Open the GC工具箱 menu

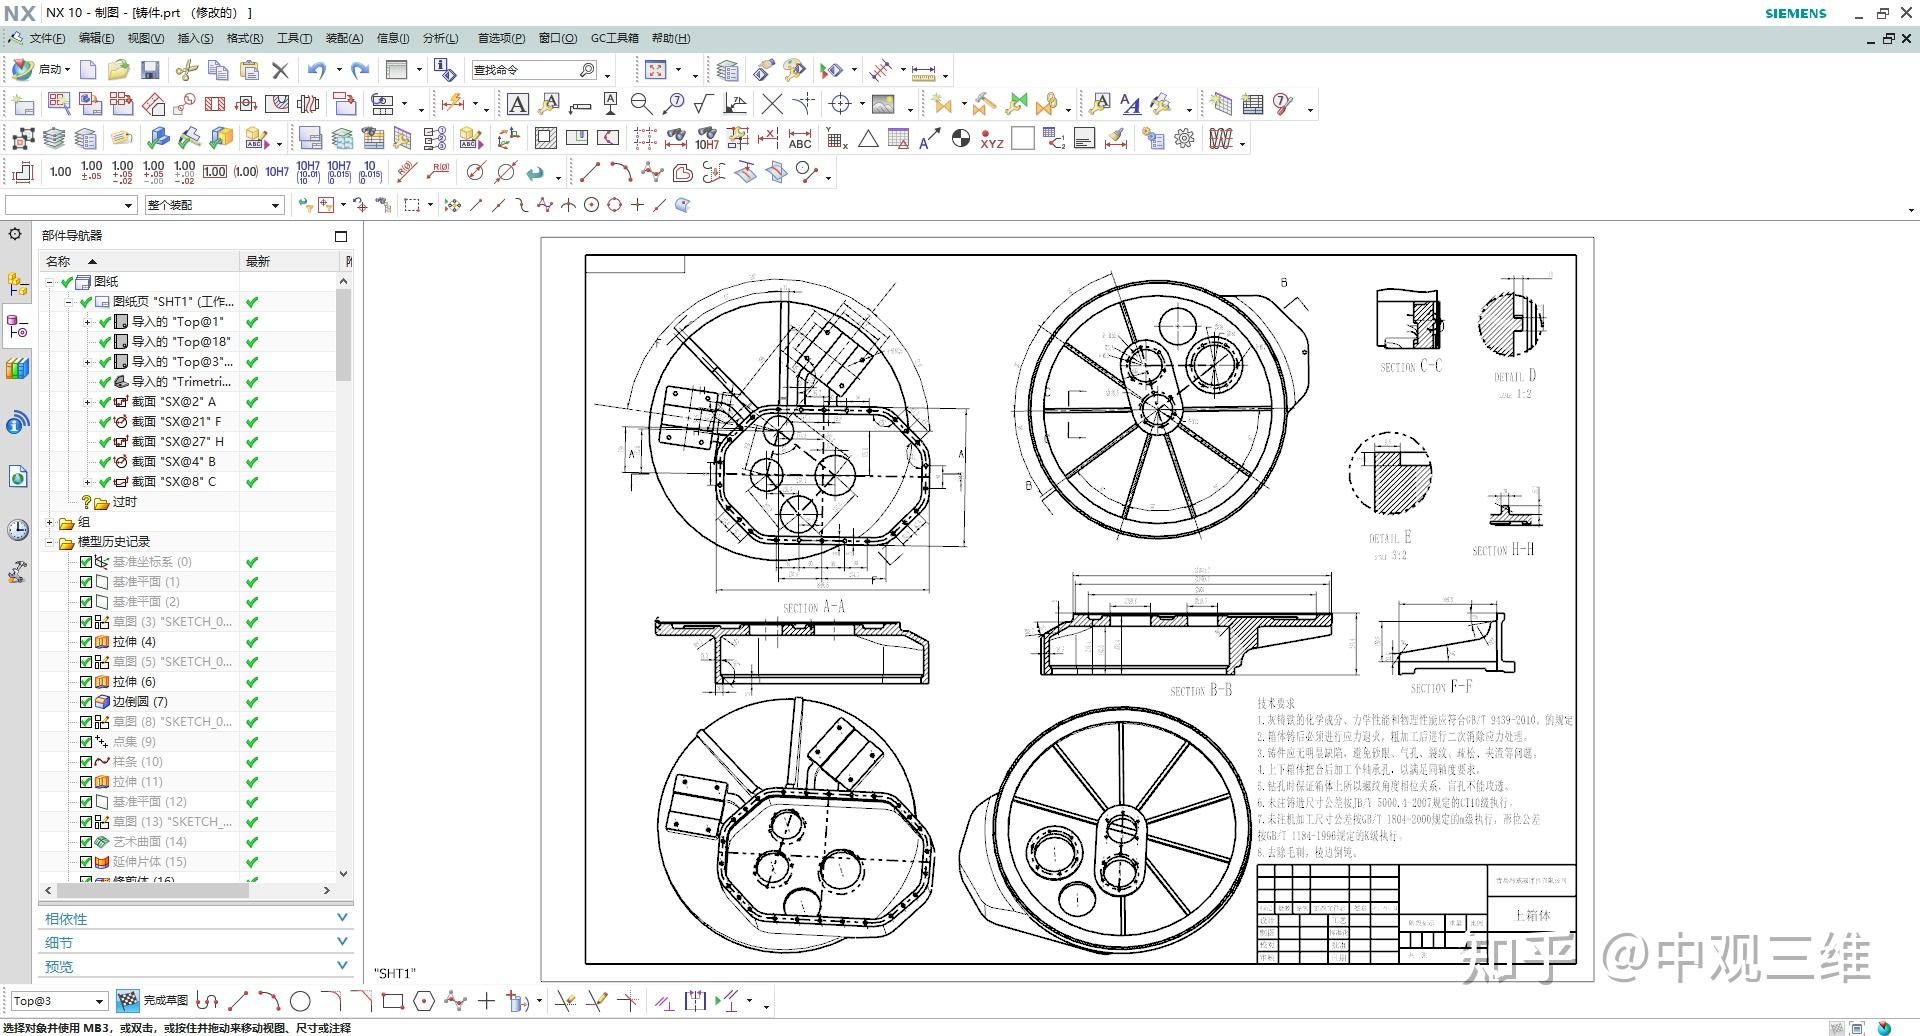[614, 38]
